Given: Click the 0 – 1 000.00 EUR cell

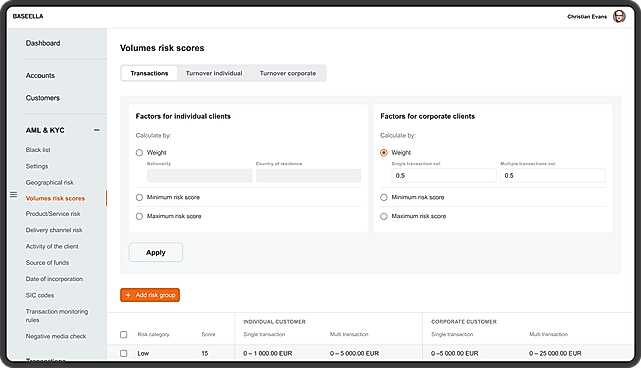Looking at the screenshot, I should click(x=268, y=353).
